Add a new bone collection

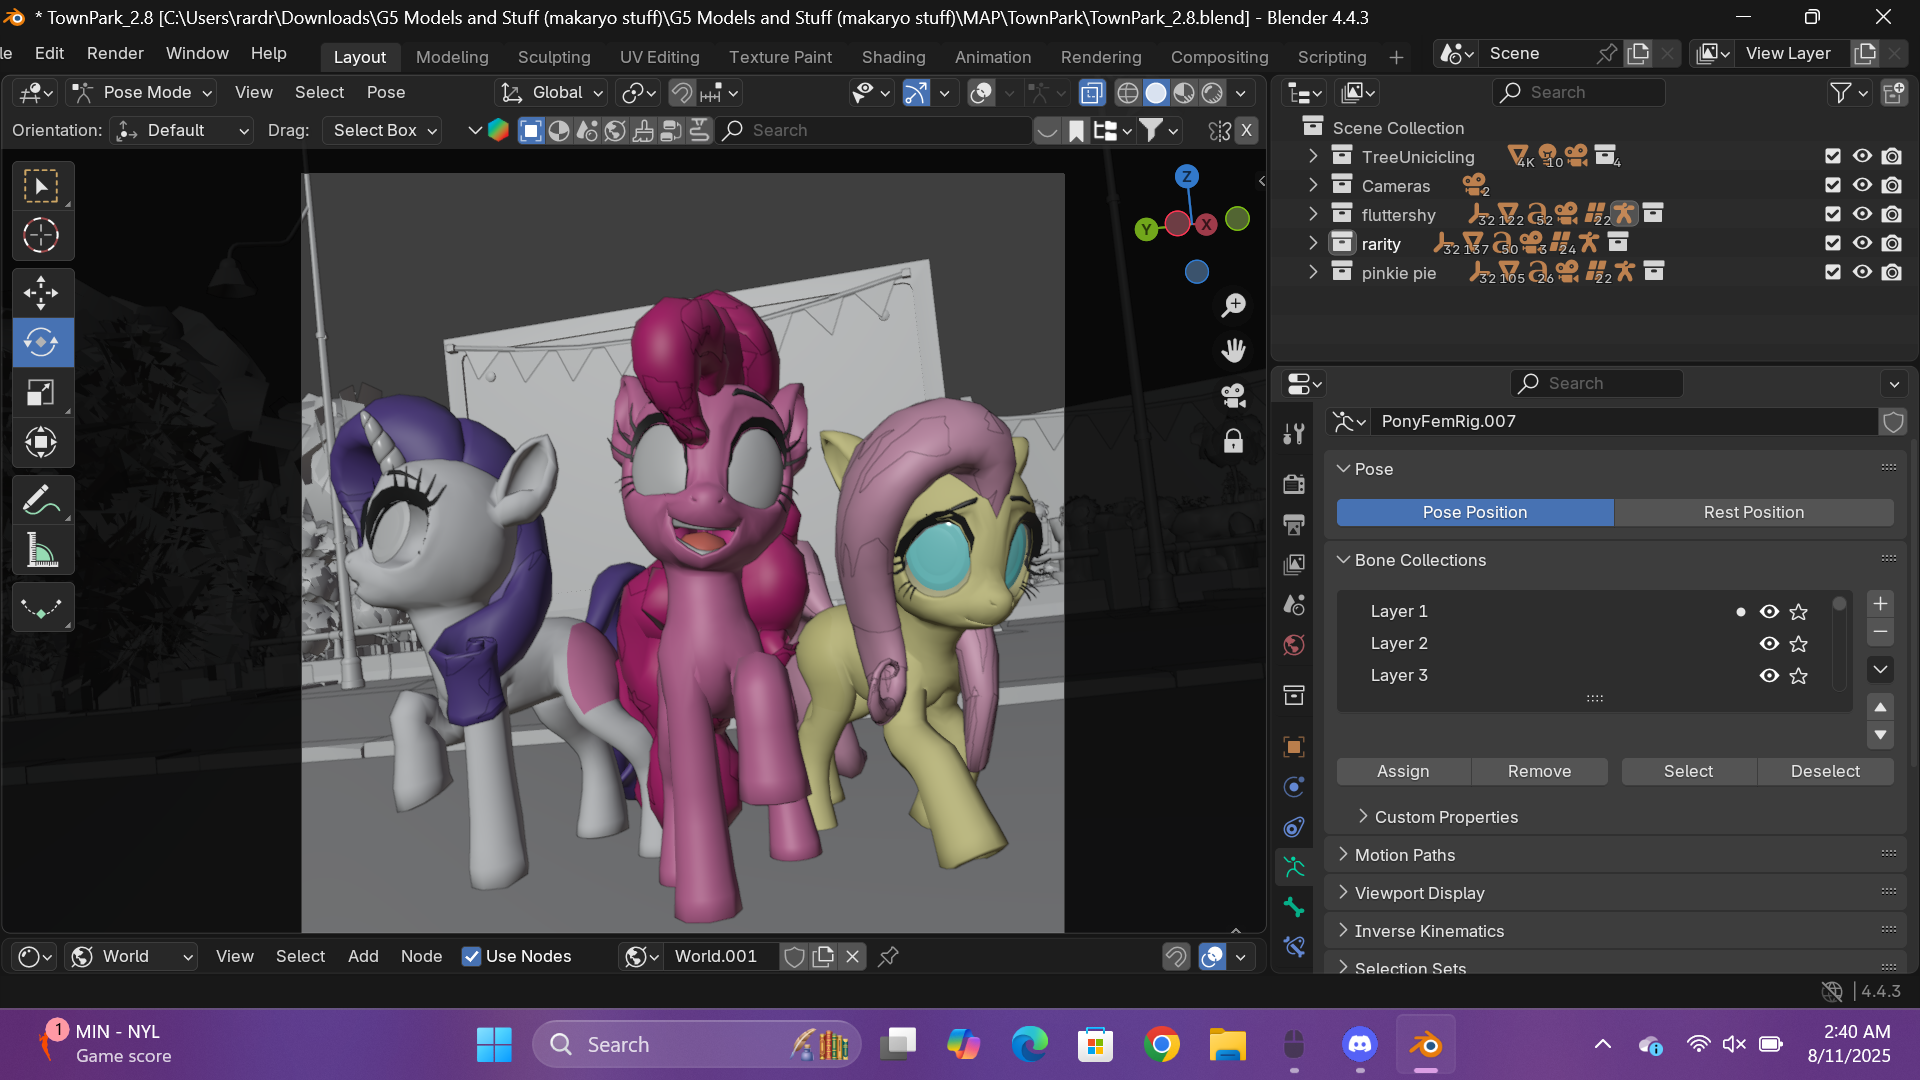[x=1880, y=604]
